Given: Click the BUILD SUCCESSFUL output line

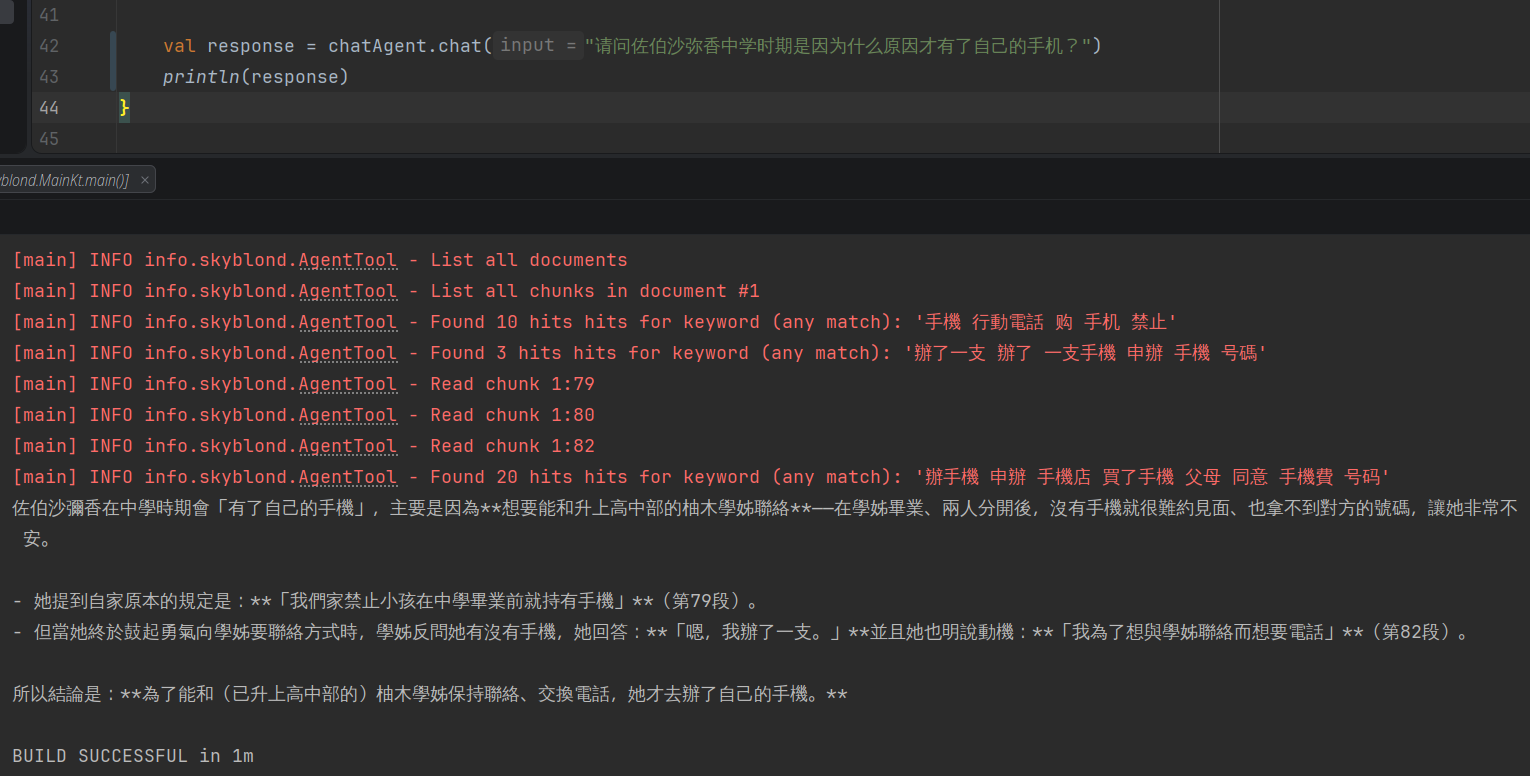Looking at the screenshot, I should click(132, 756).
